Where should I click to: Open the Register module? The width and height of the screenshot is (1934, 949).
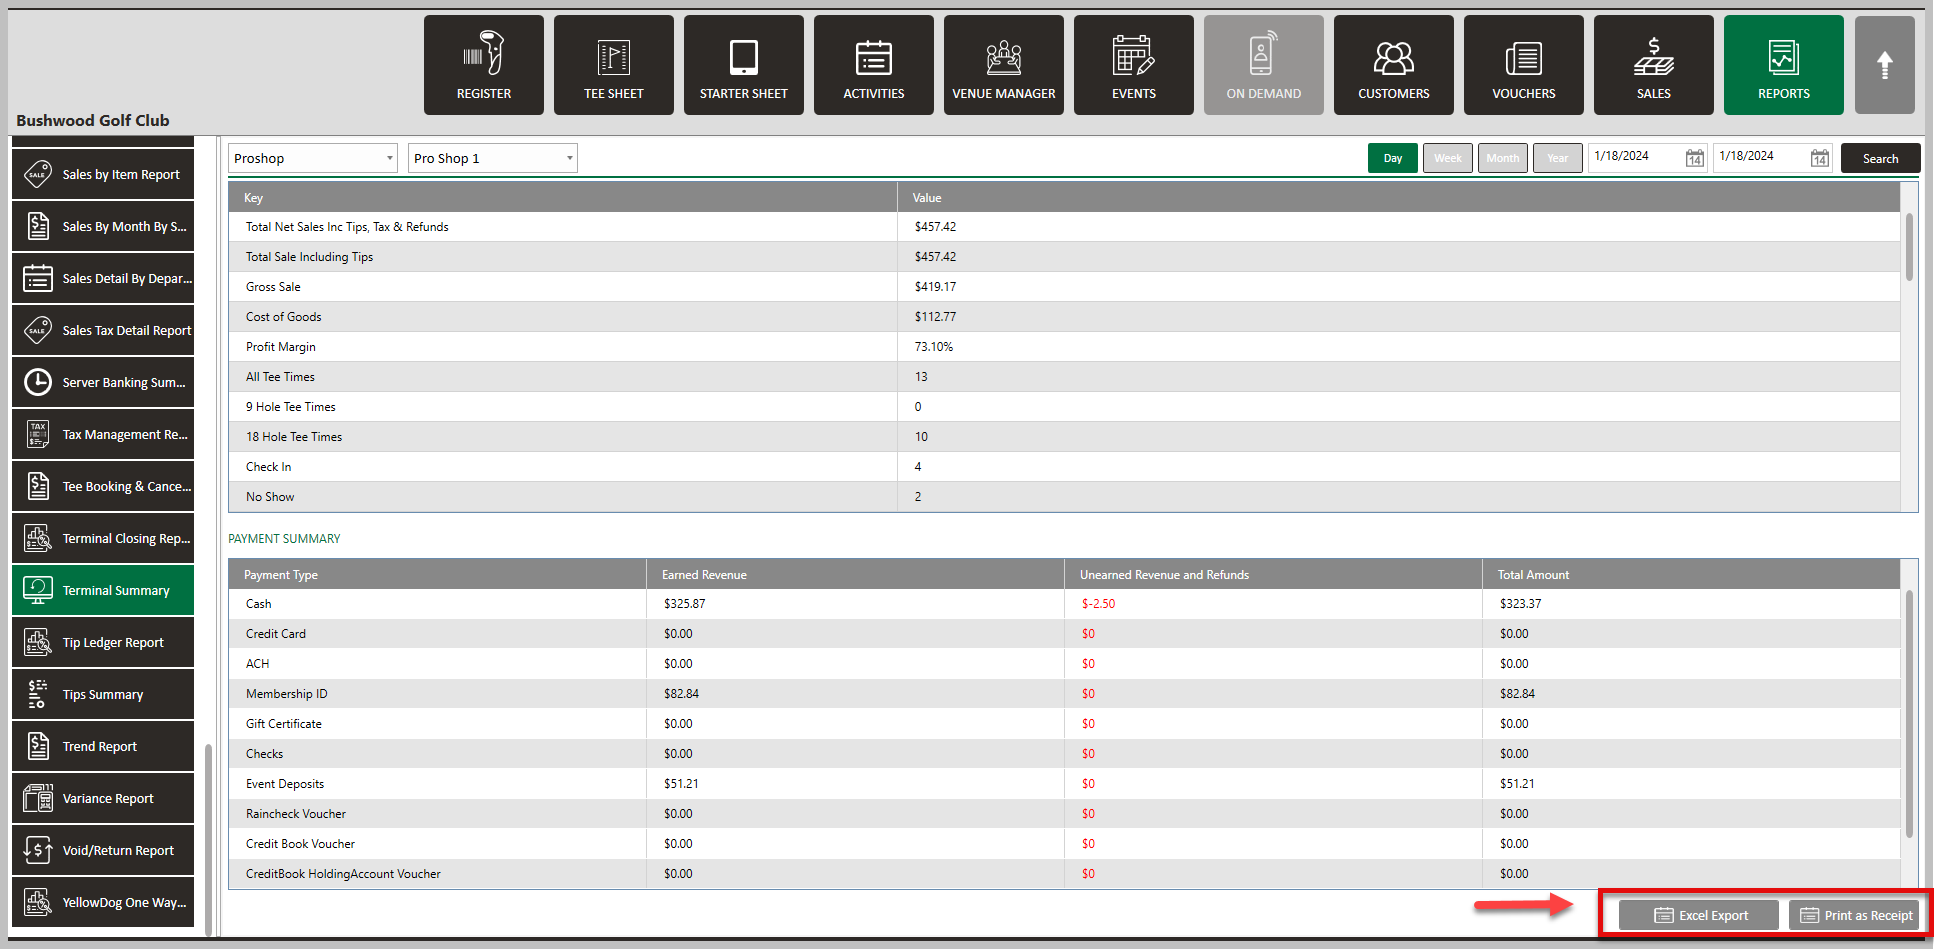484,65
